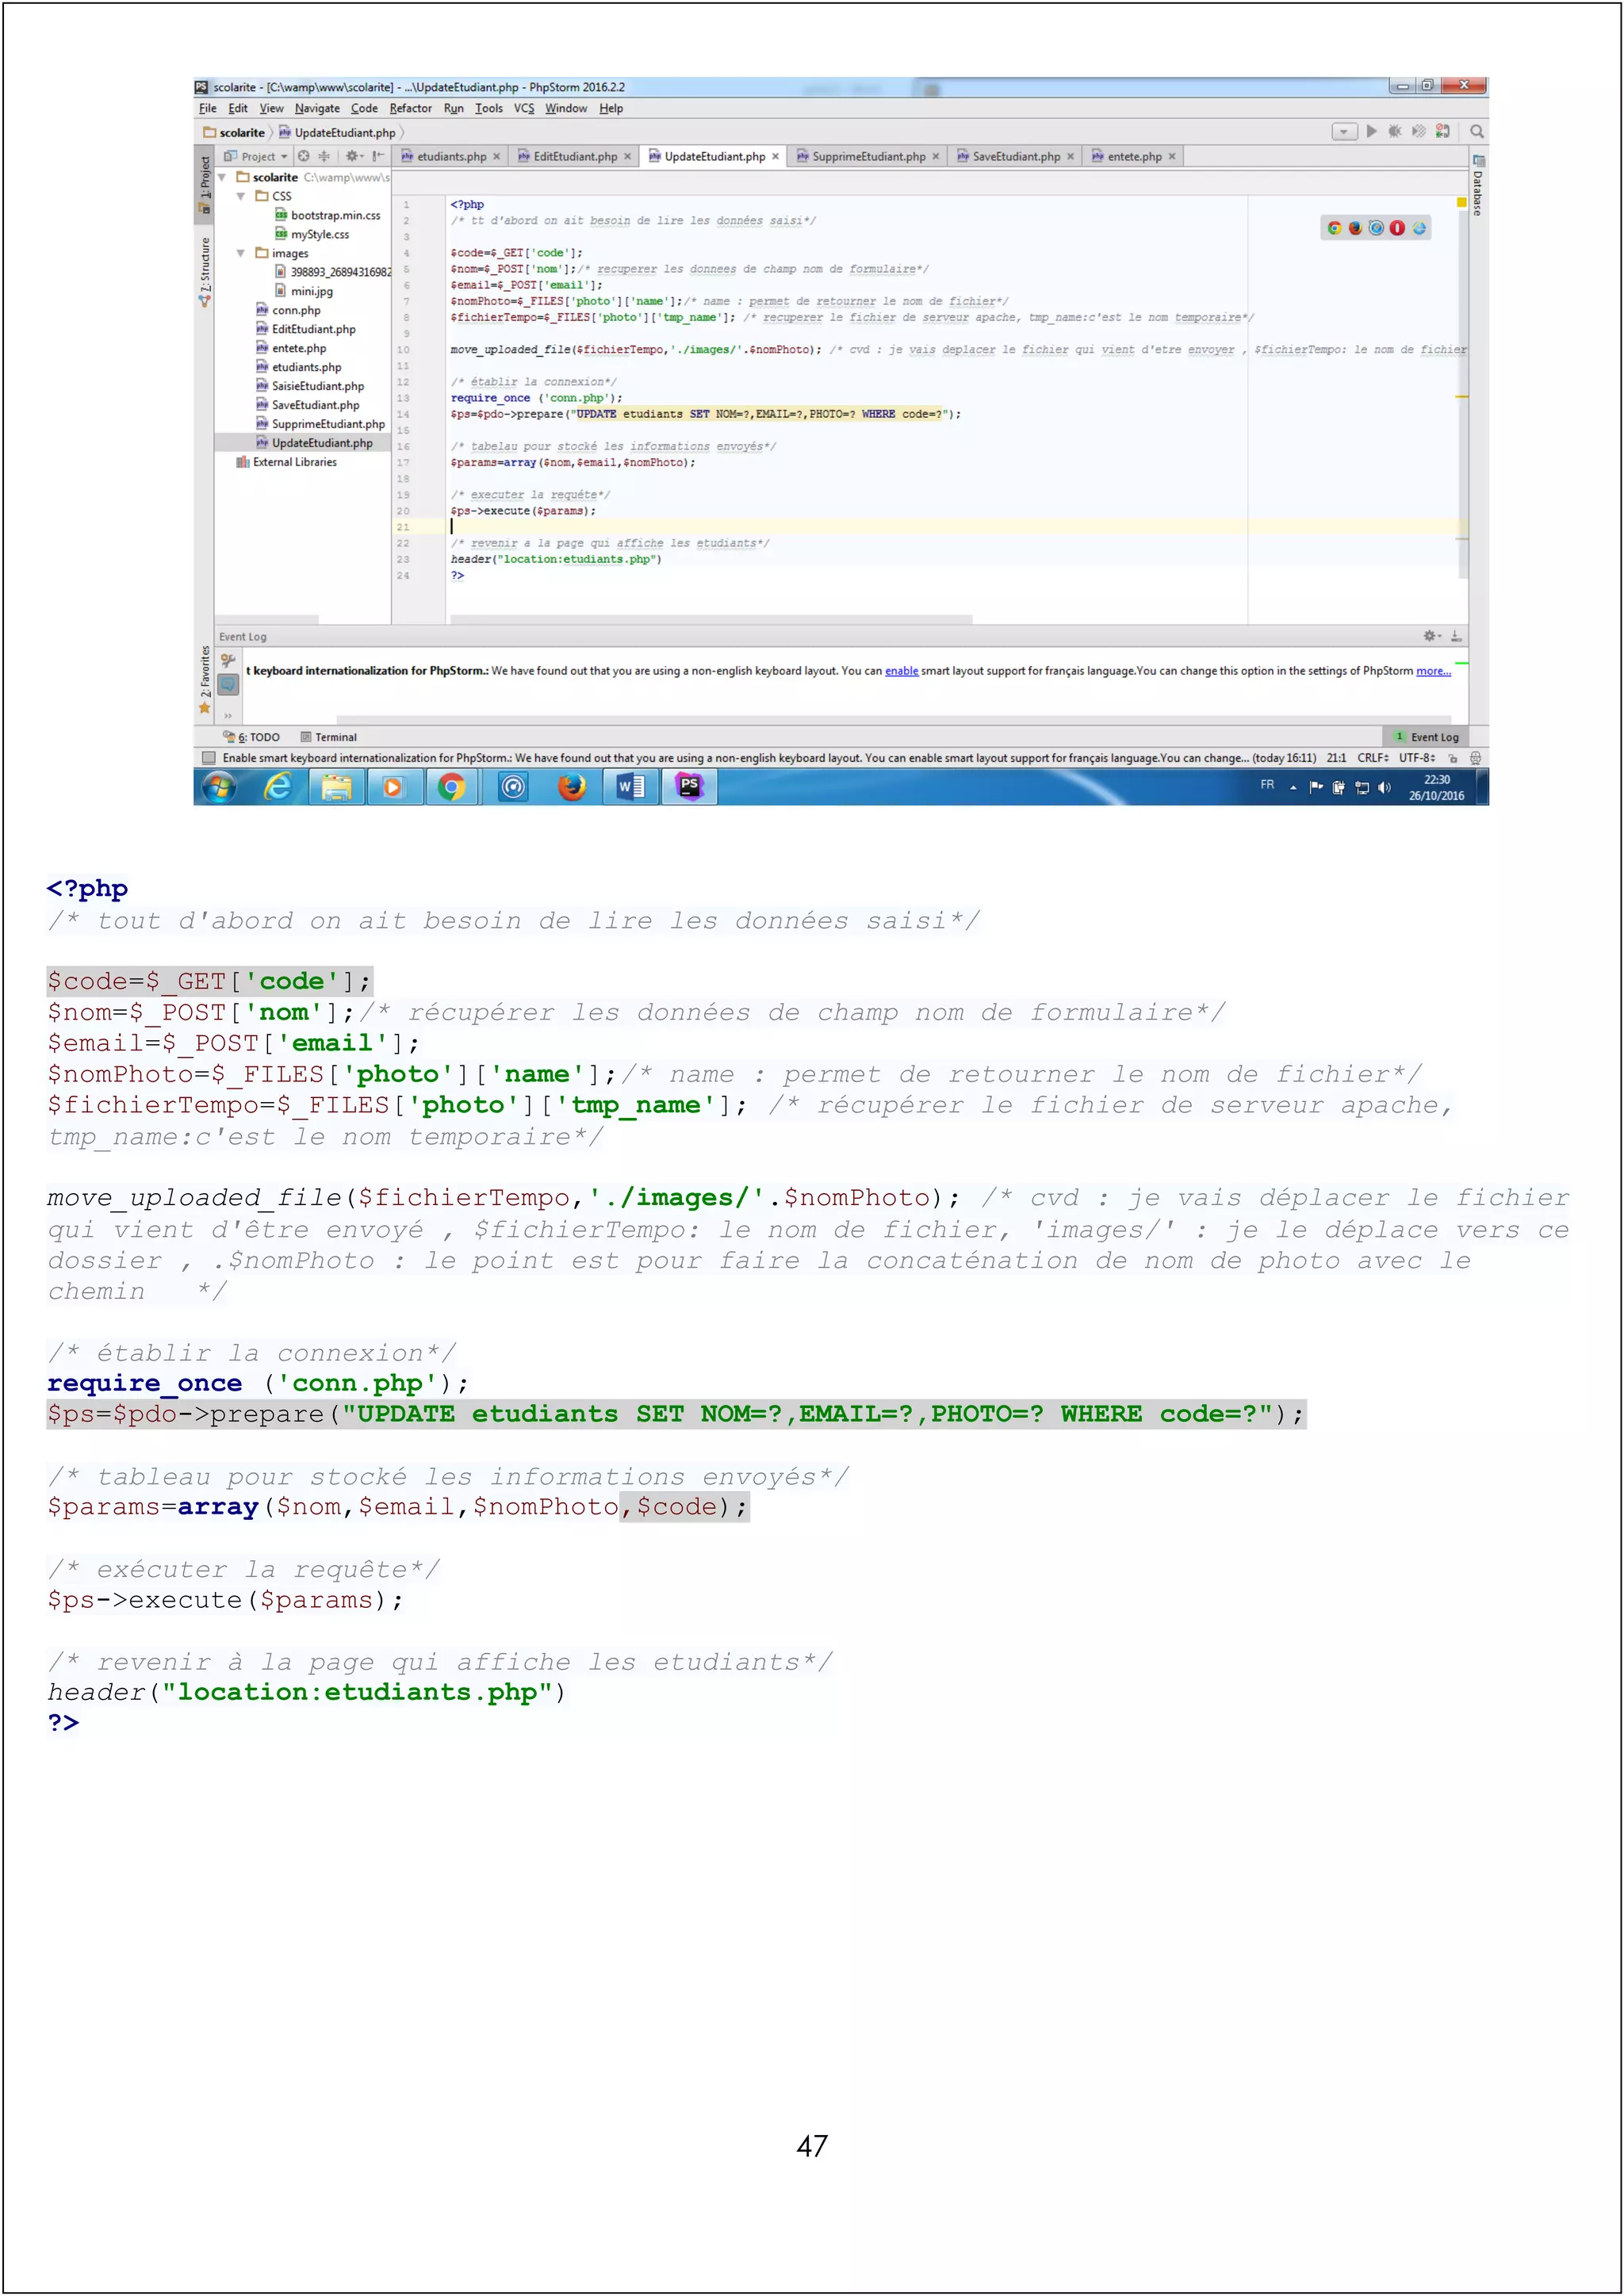Select mini.jpg in project tree
This screenshot has height=2296, width=1624.
(303, 291)
